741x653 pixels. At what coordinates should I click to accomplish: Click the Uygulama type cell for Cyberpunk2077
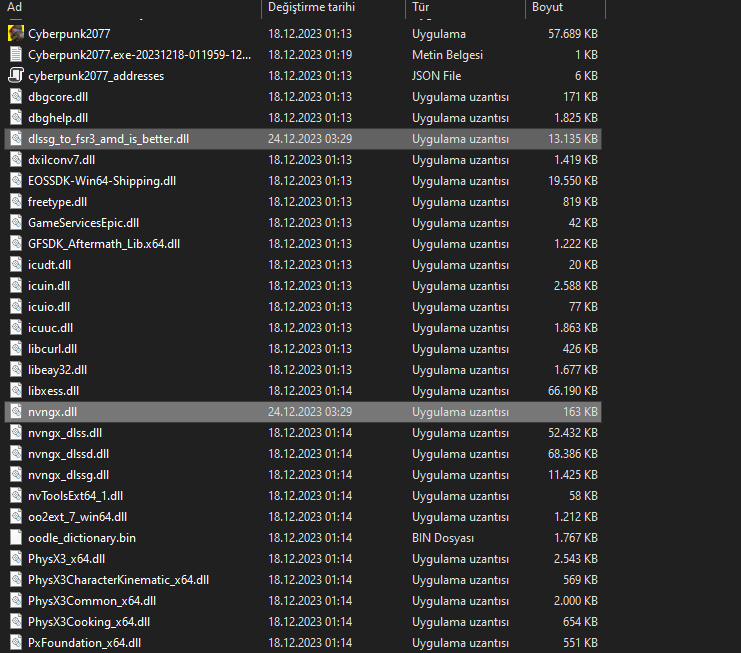(x=439, y=34)
